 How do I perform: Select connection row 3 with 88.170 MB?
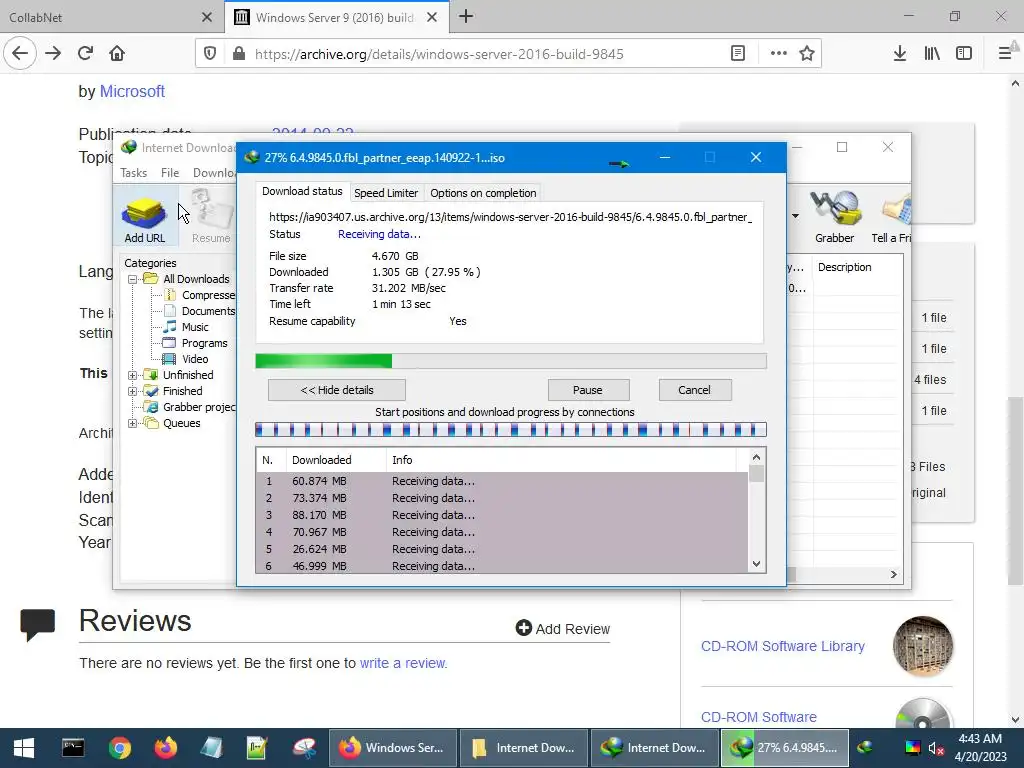coord(502,515)
